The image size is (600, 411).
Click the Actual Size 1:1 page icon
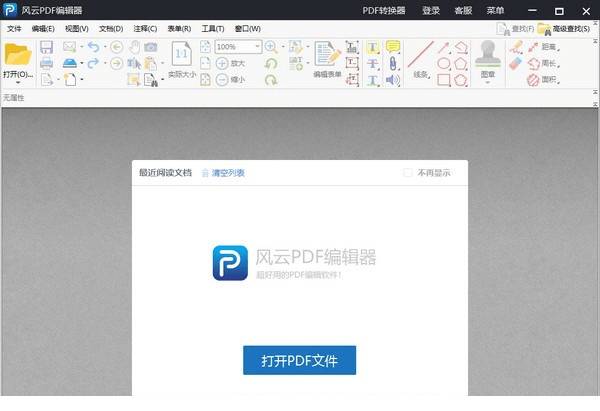point(182,54)
